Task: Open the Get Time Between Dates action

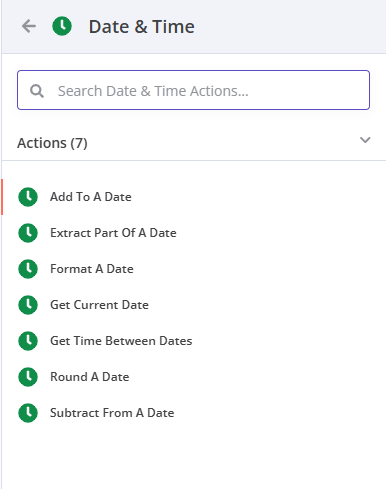Action: coord(194,341)
